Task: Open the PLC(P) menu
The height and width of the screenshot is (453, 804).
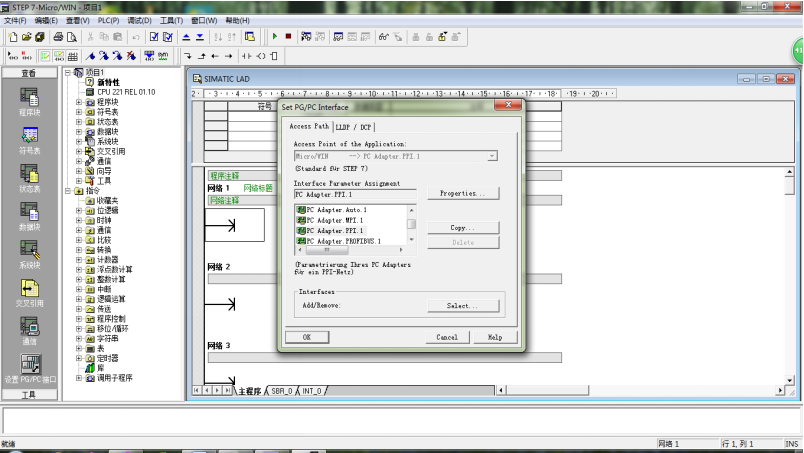Action: (108, 21)
